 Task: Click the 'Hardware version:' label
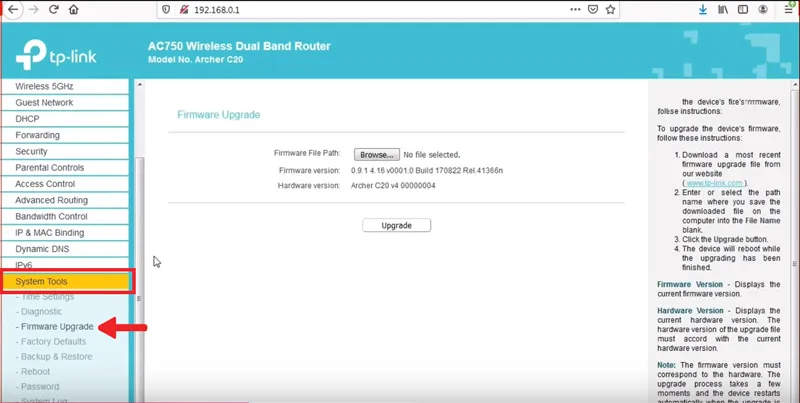309,186
